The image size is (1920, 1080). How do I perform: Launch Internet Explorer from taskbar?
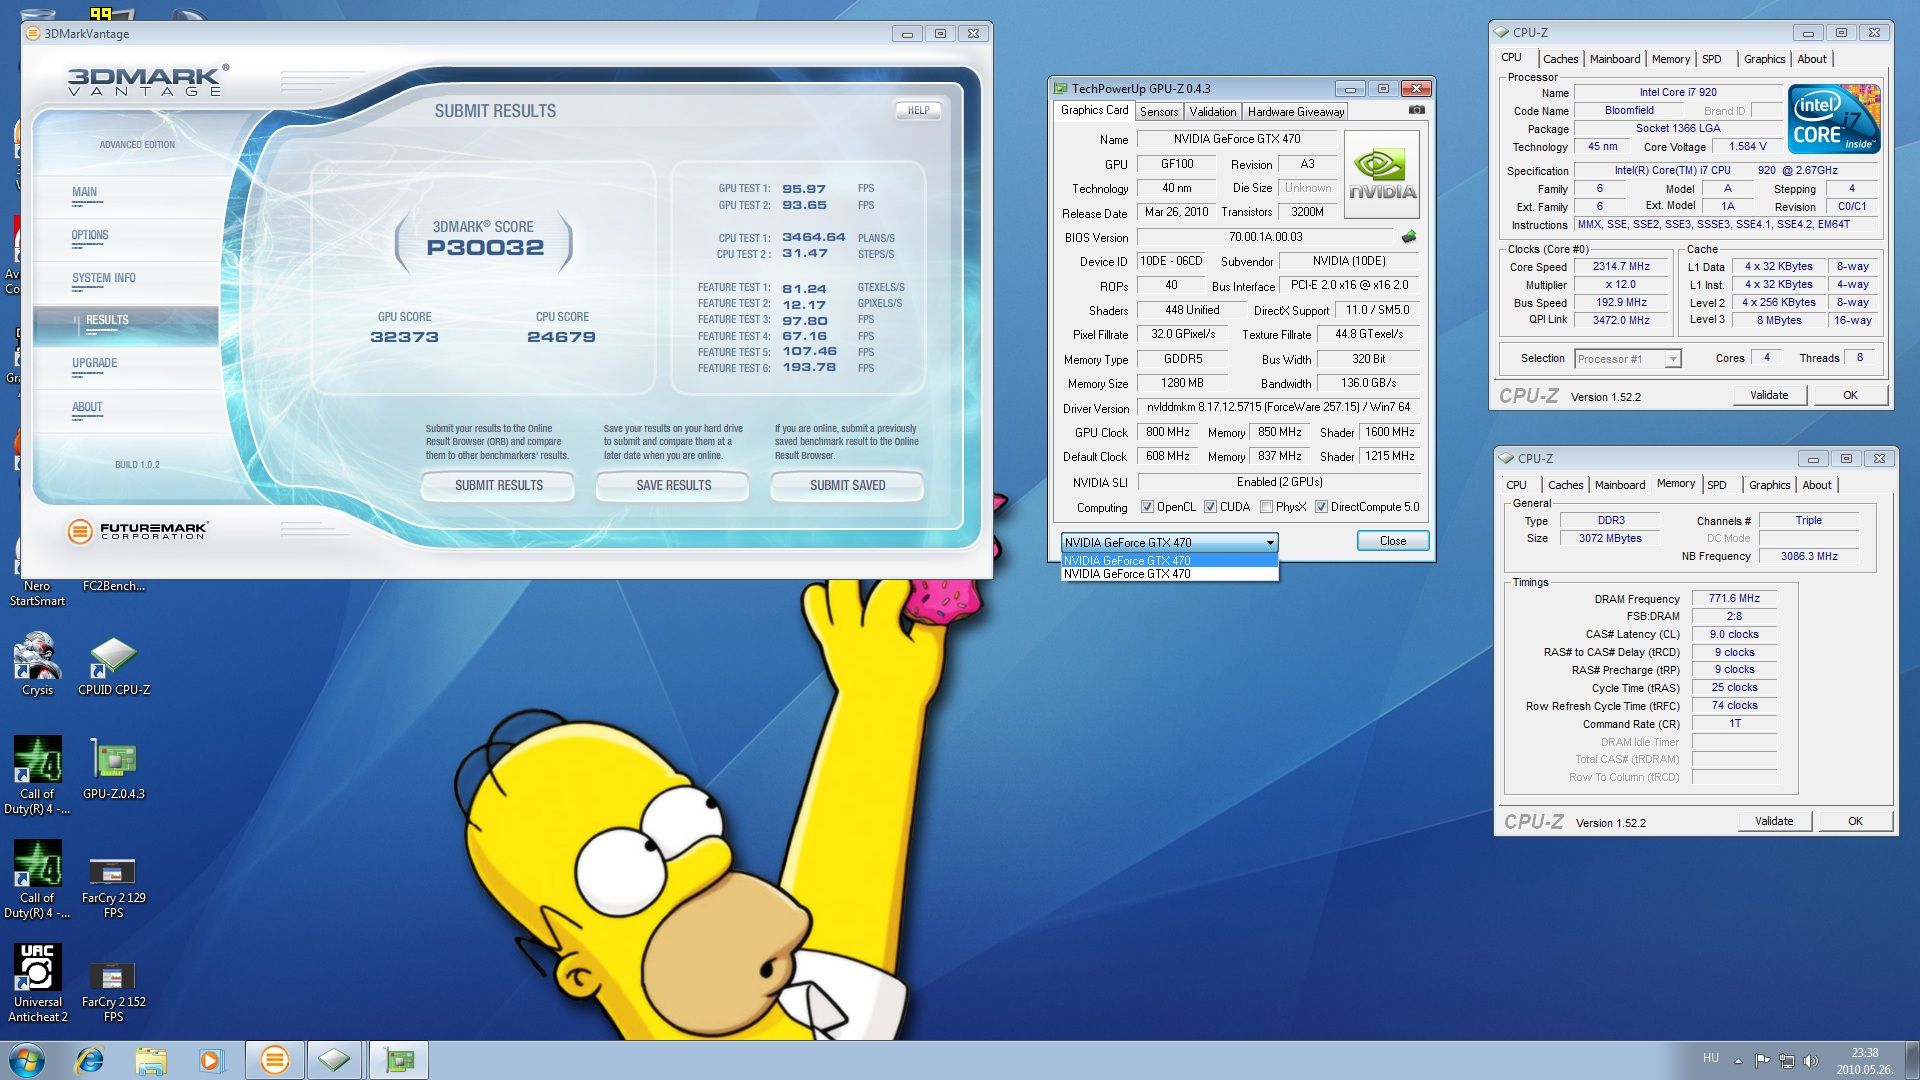coord(90,1060)
